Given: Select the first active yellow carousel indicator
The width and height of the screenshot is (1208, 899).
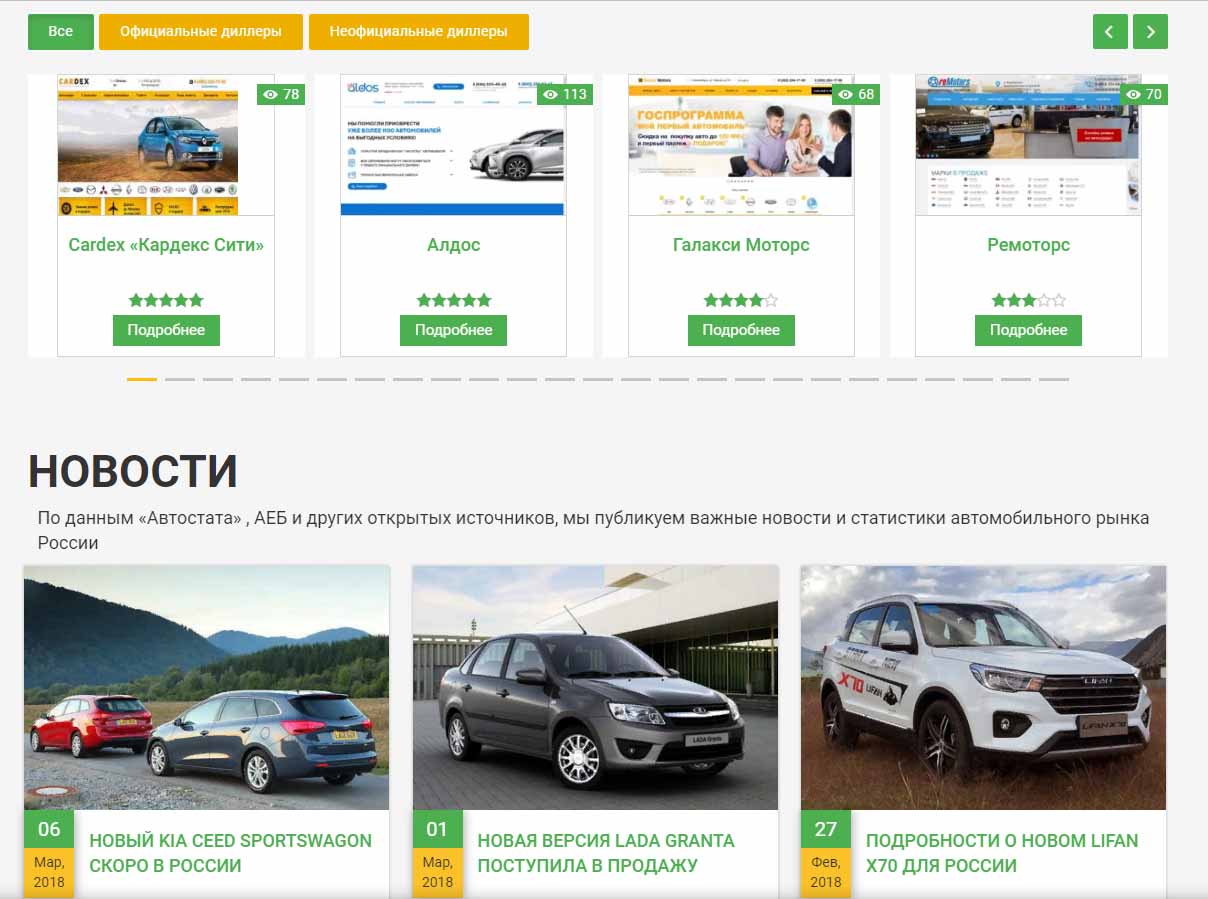Looking at the screenshot, I should click(142, 380).
